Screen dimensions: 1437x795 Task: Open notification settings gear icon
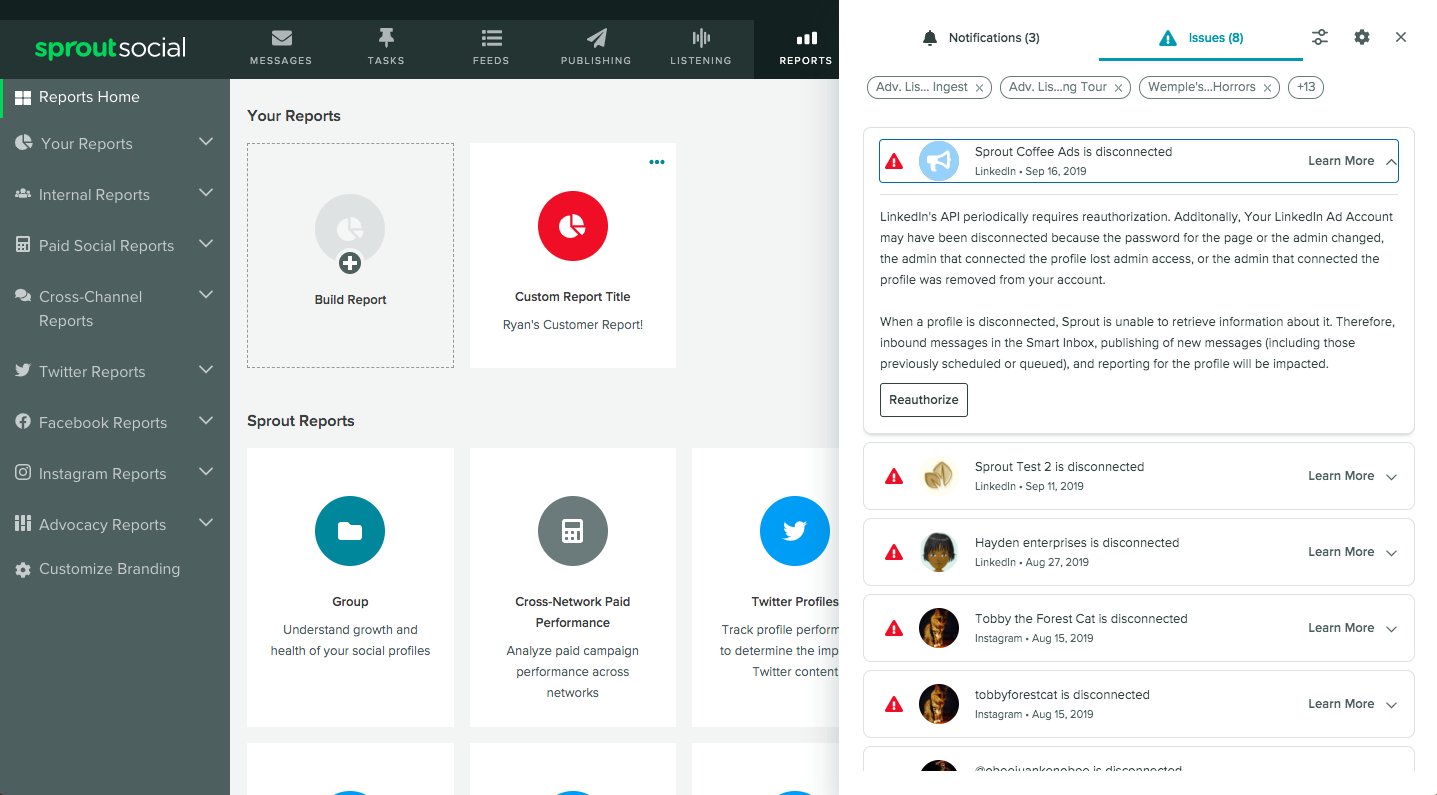(1362, 37)
